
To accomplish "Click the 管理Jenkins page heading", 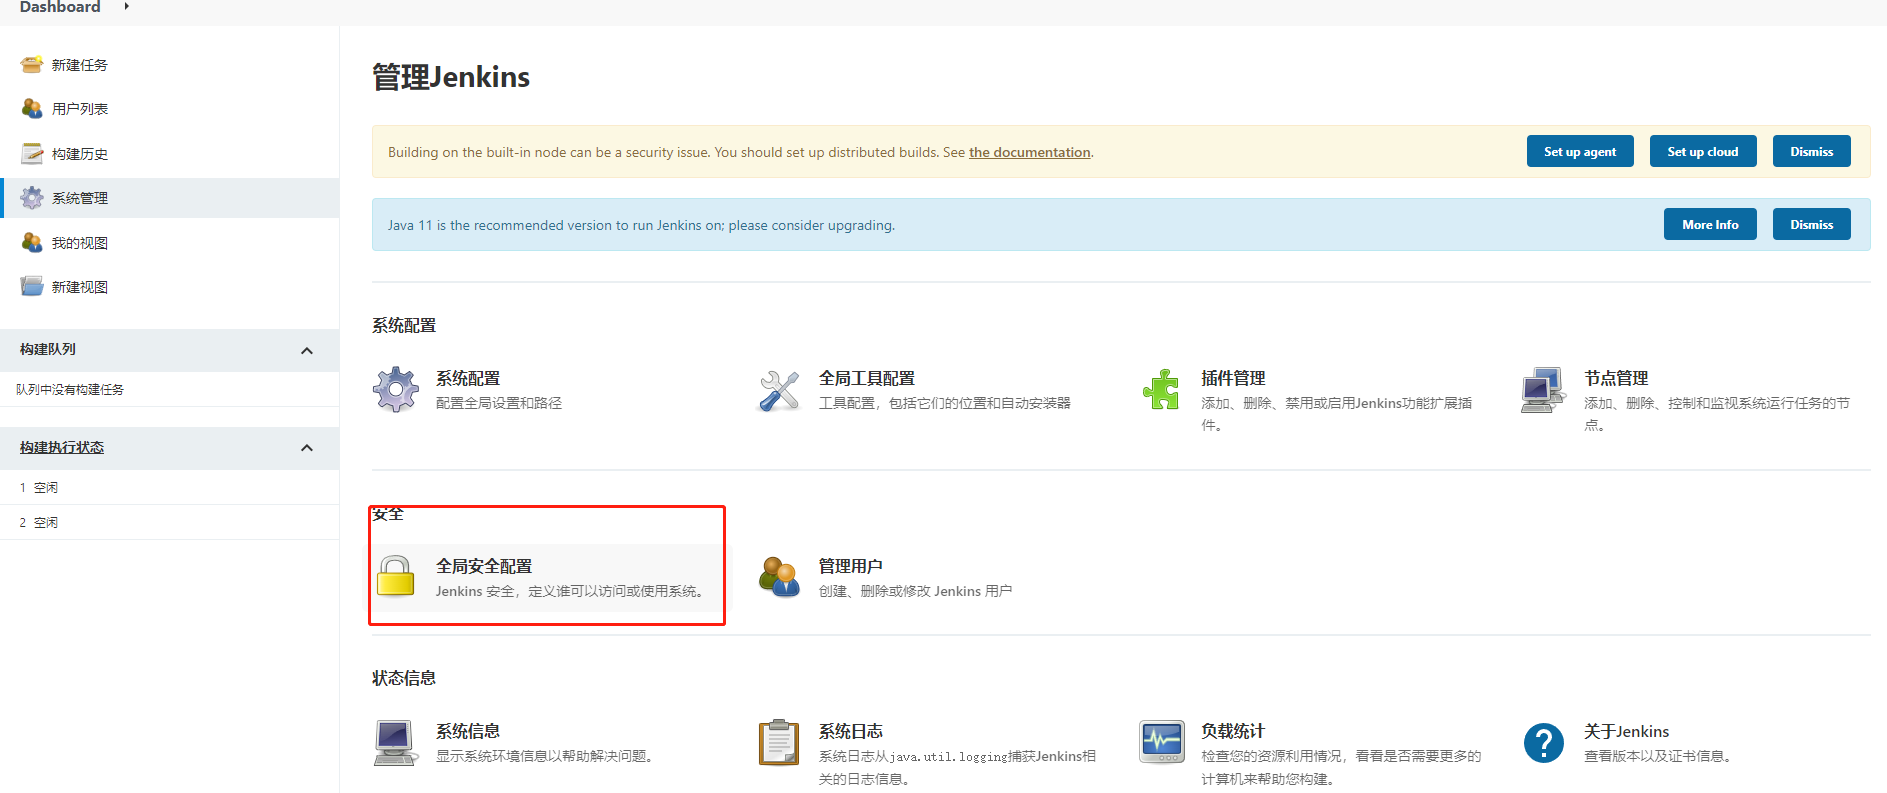I will point(451,77).
